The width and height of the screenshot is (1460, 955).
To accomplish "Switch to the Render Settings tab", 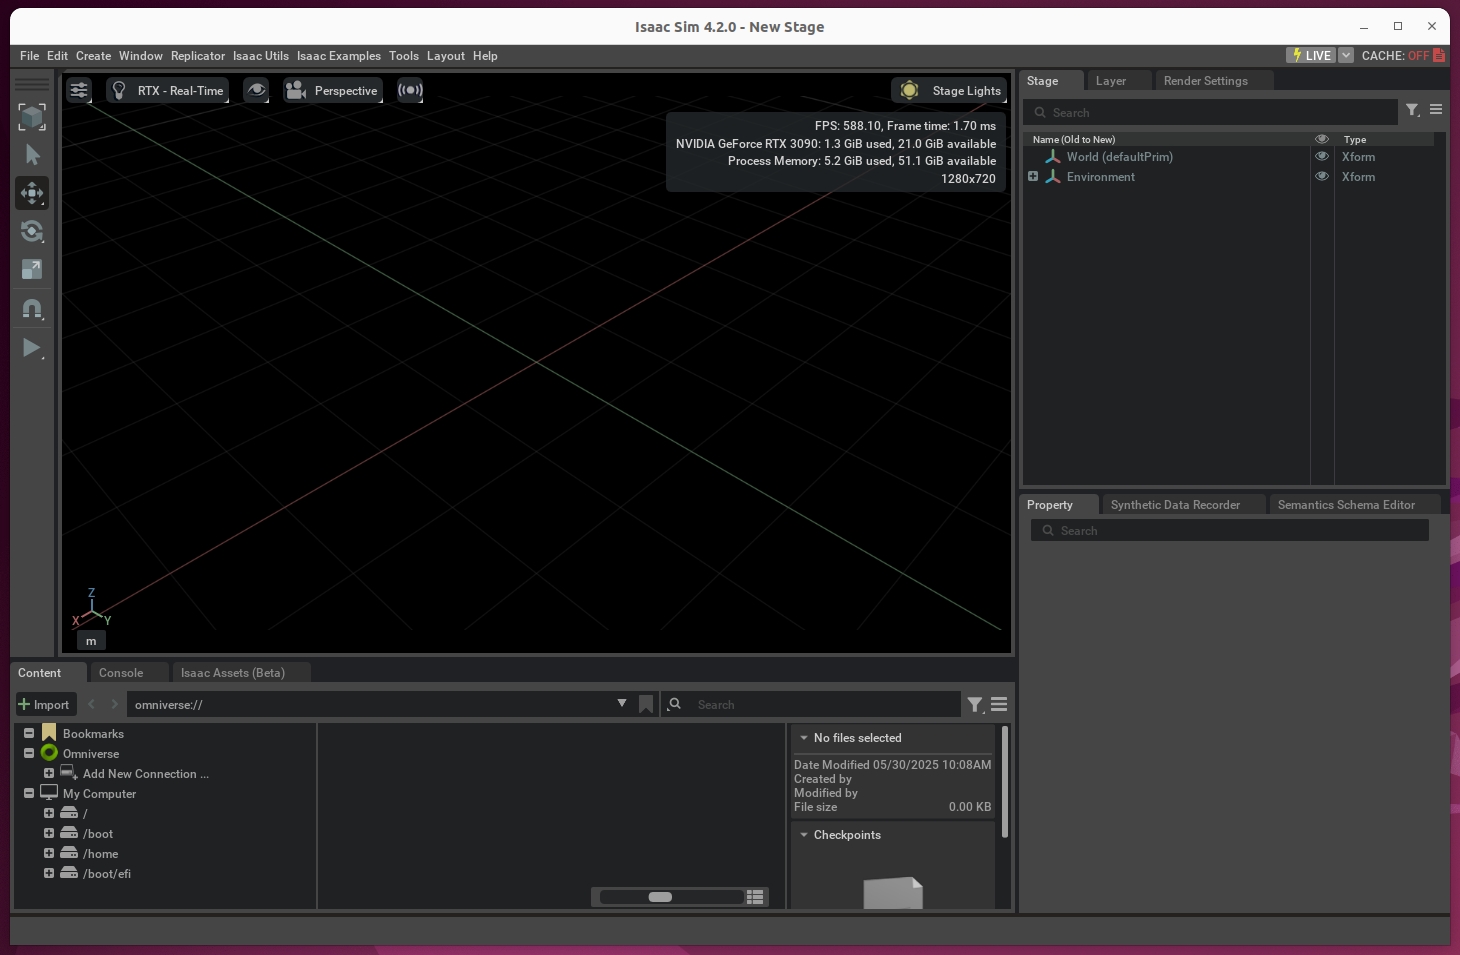I will pyautogui.click(x=1205, y=81).
